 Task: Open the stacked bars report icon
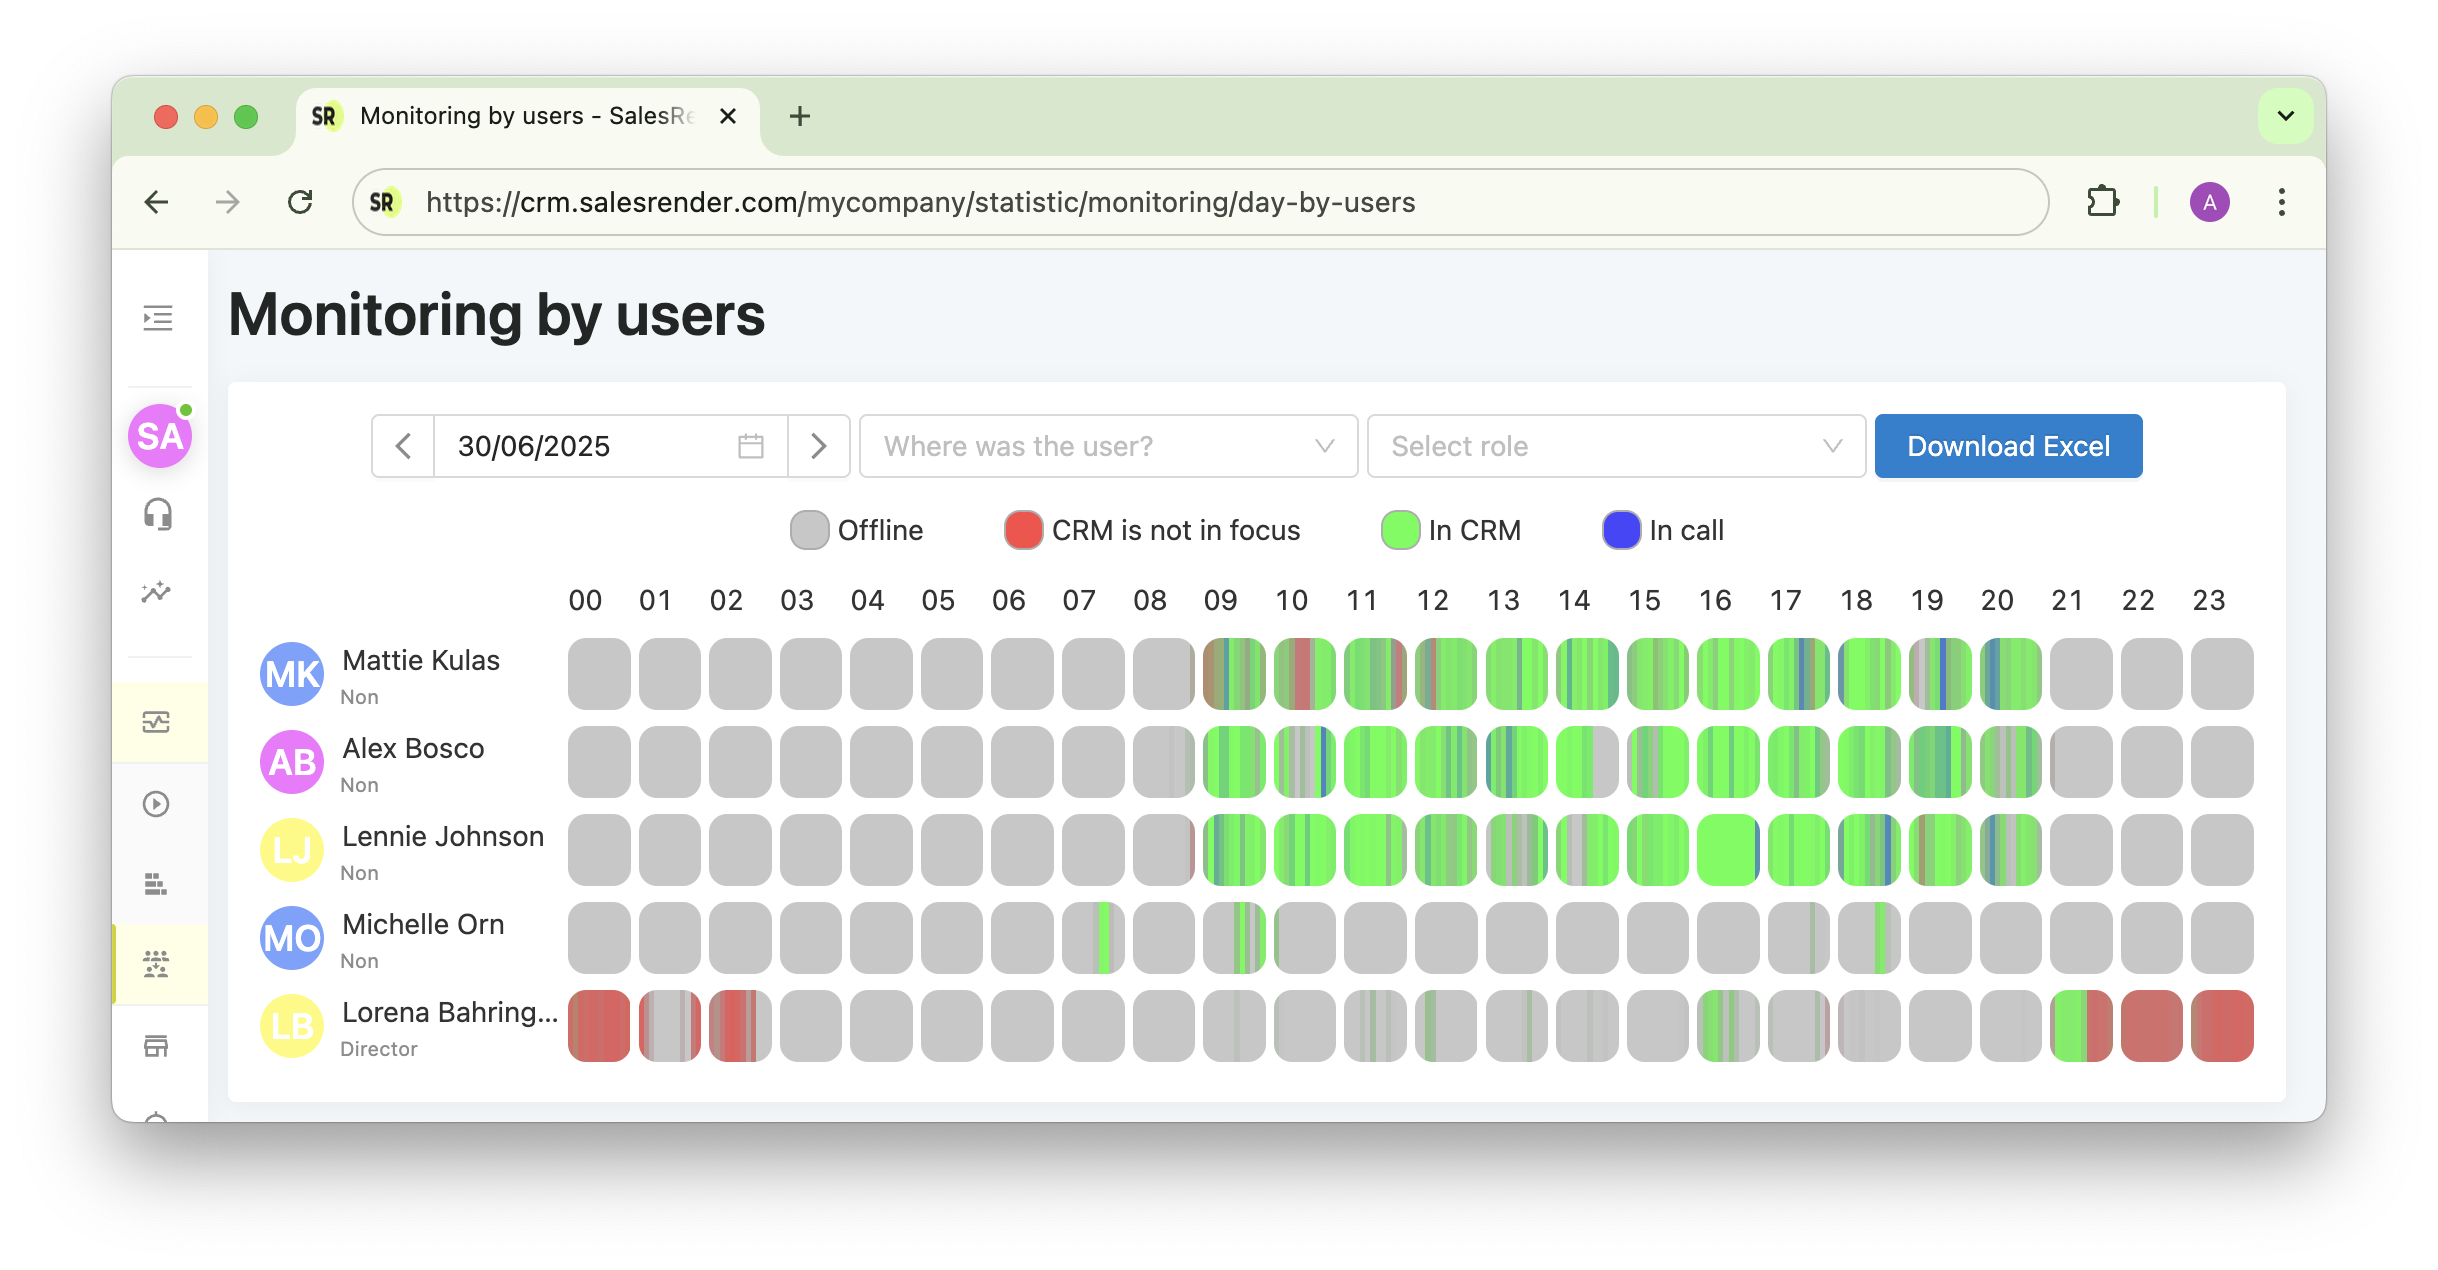[x=156, y=884]
